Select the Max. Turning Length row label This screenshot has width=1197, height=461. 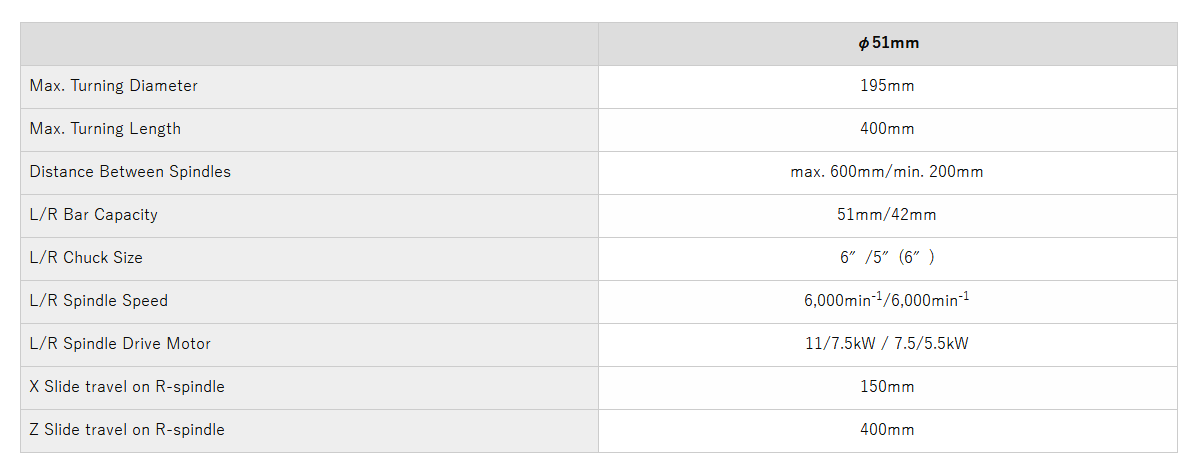[x=105, y=129]
